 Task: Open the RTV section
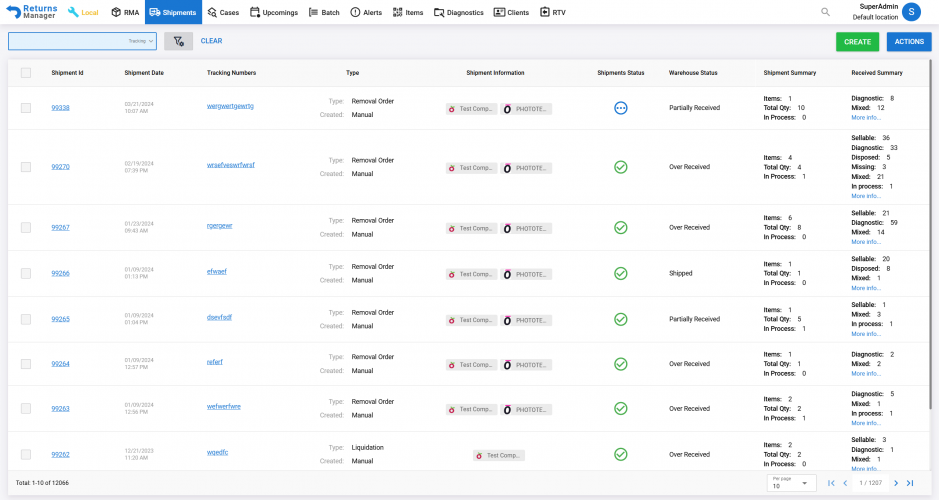pos(553,12)
